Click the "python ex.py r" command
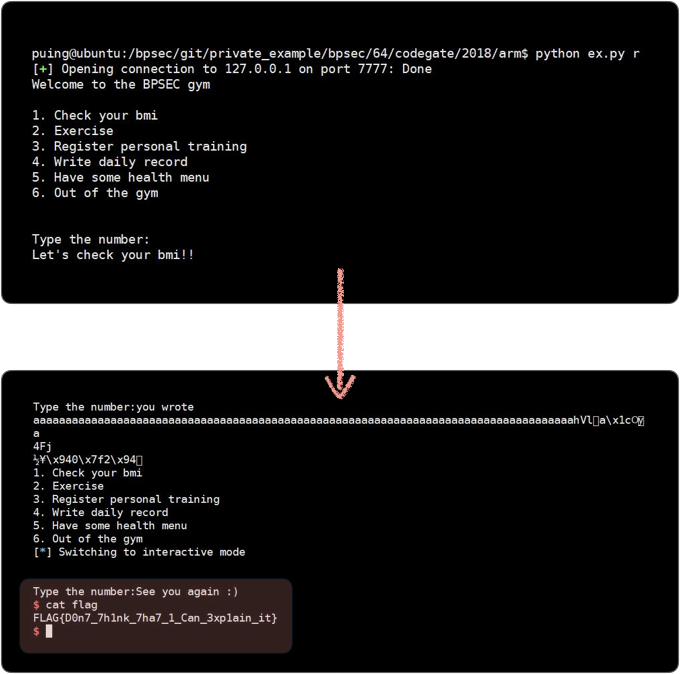680x674 pixels. tap(587, 53)
